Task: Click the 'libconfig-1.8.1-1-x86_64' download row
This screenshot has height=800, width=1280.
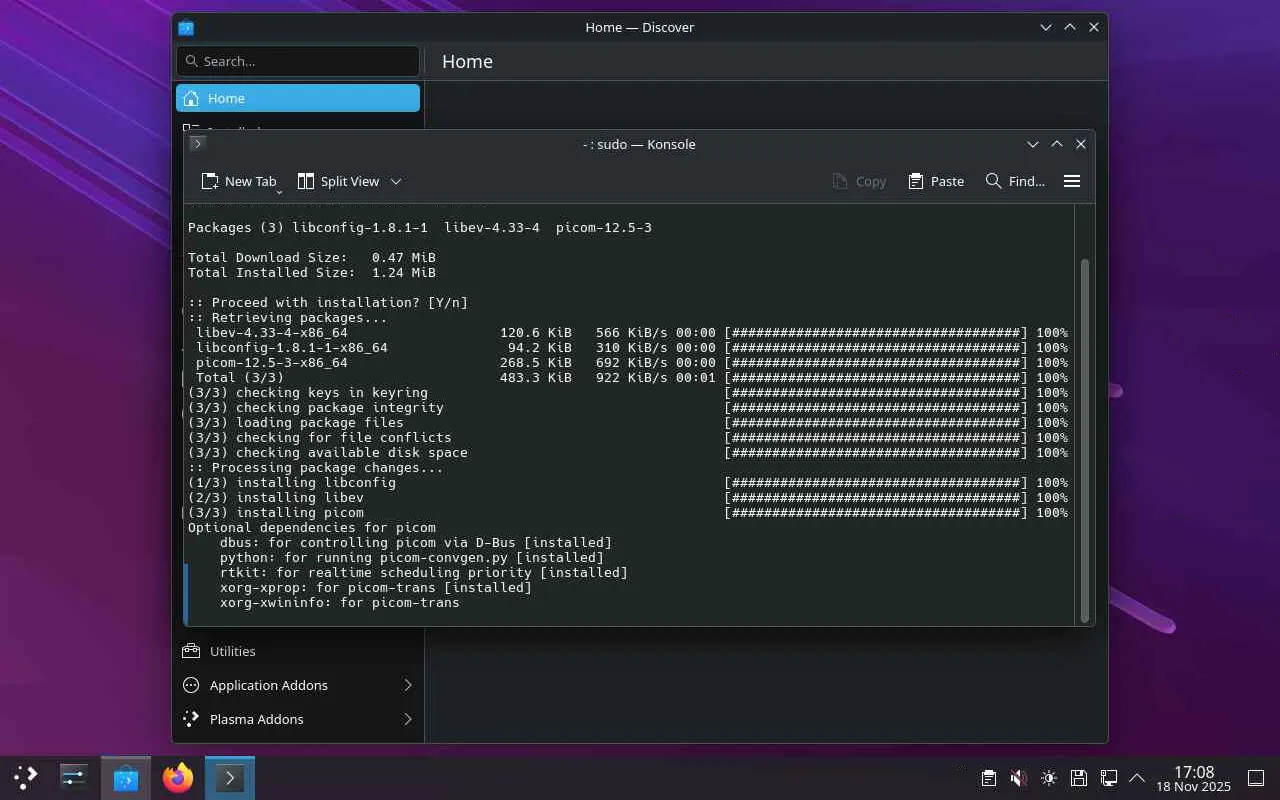Action: pos(632,348)
